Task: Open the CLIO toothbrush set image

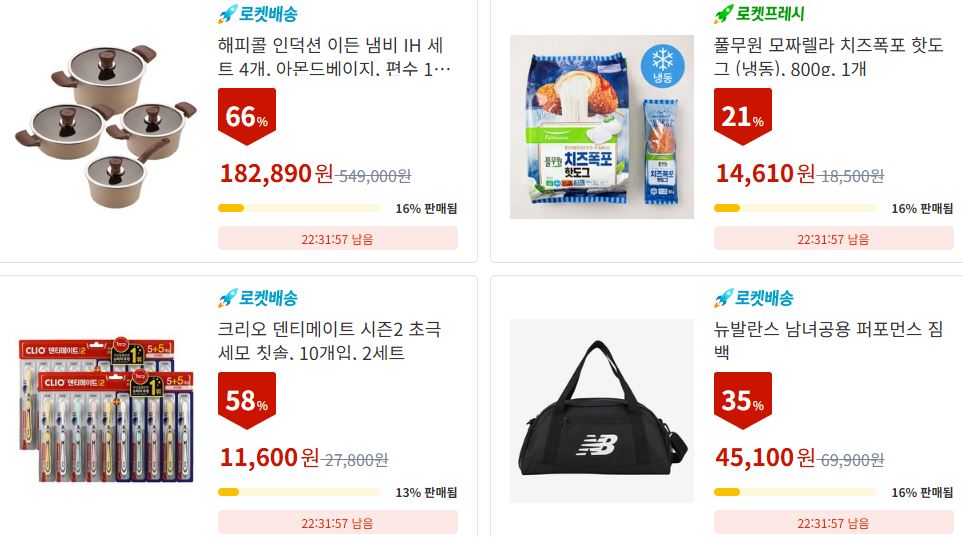Action: pos(106,410)
